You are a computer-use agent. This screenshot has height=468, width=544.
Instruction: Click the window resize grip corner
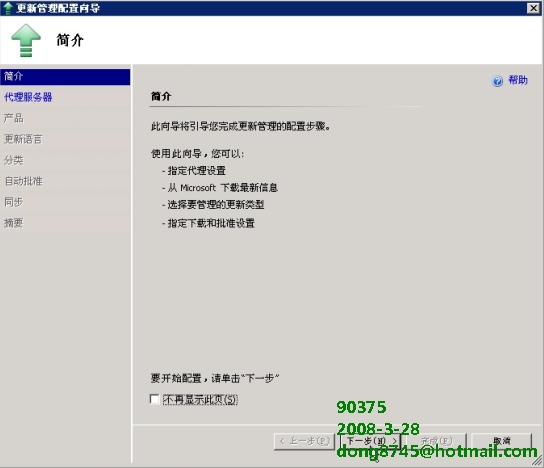[x=537, y=461]
